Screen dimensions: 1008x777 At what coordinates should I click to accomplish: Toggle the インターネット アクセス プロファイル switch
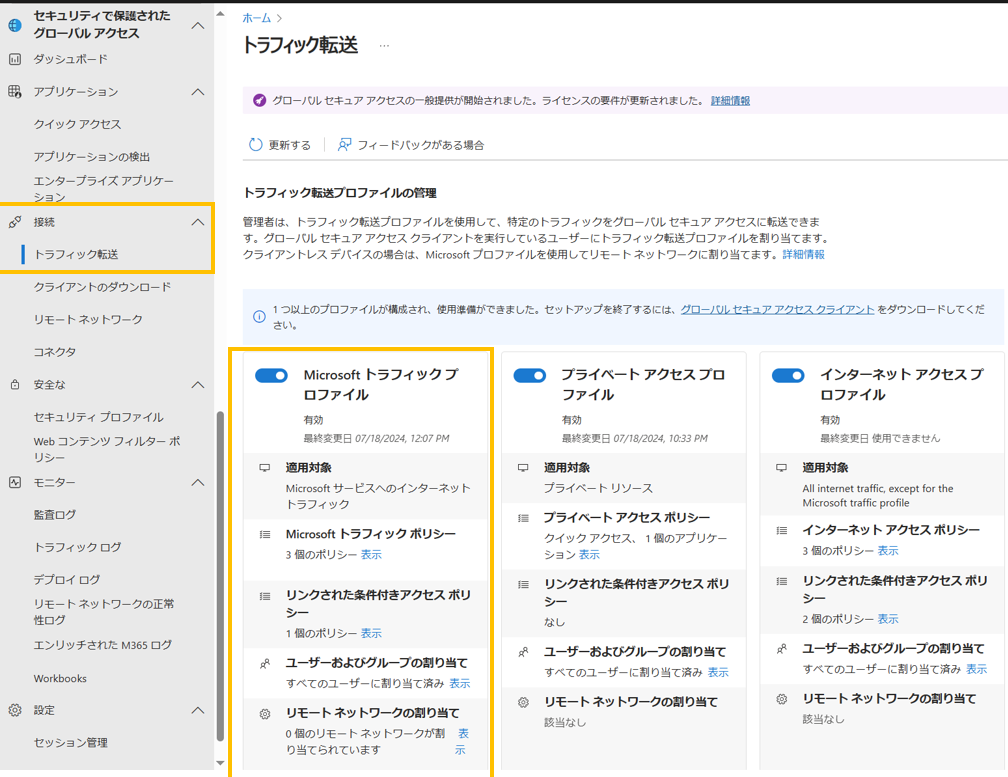(x=788, y=375)
